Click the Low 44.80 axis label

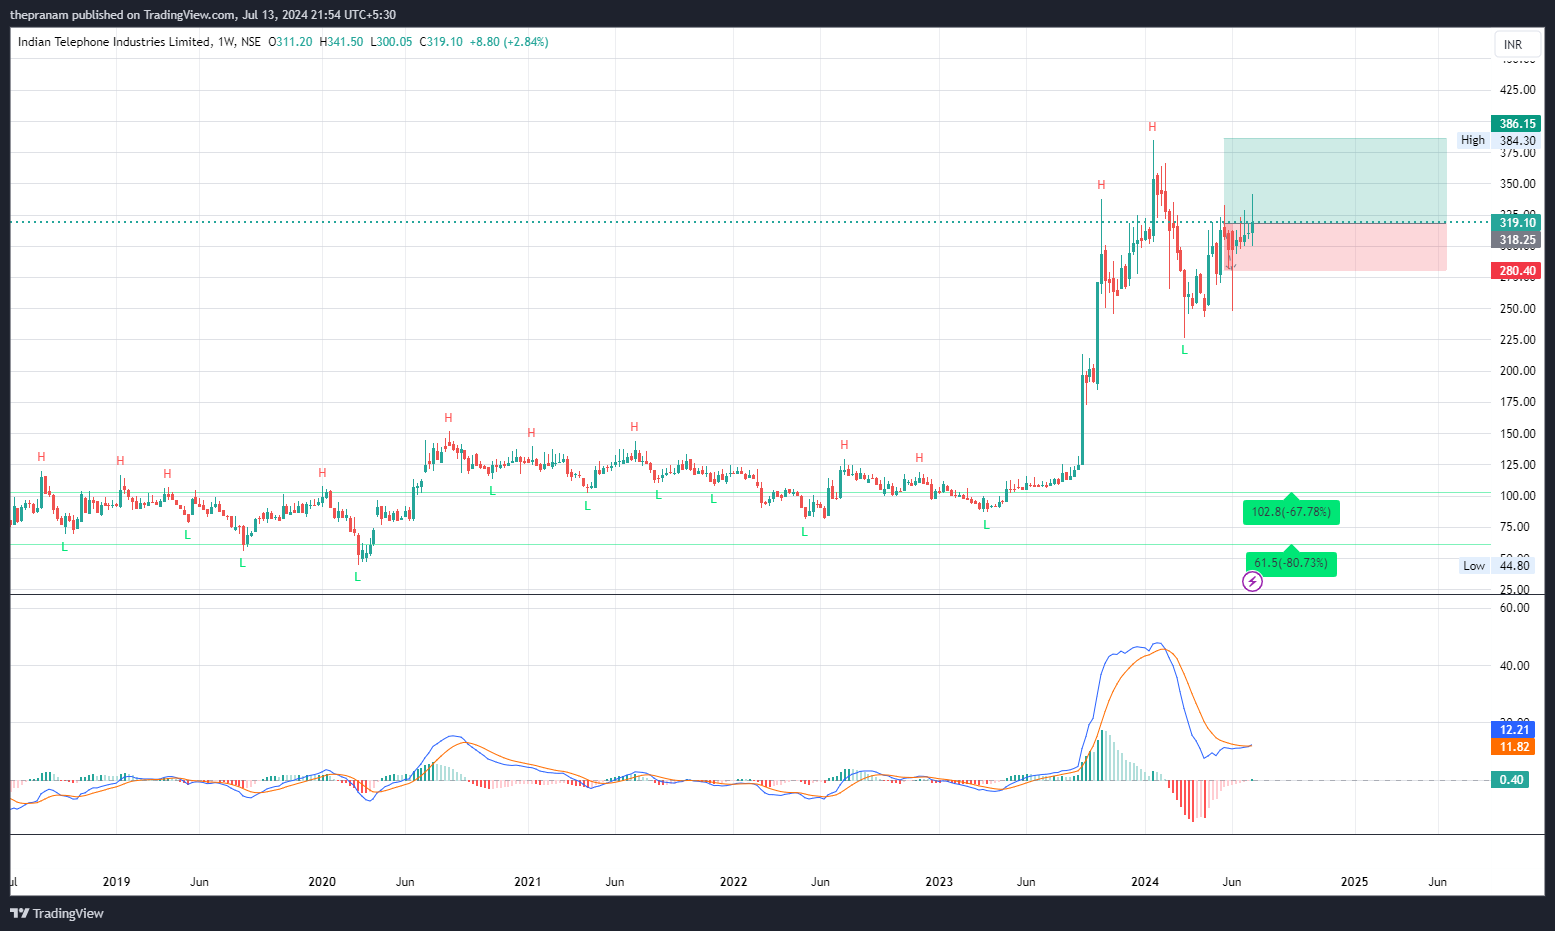tap(1499, 566)
